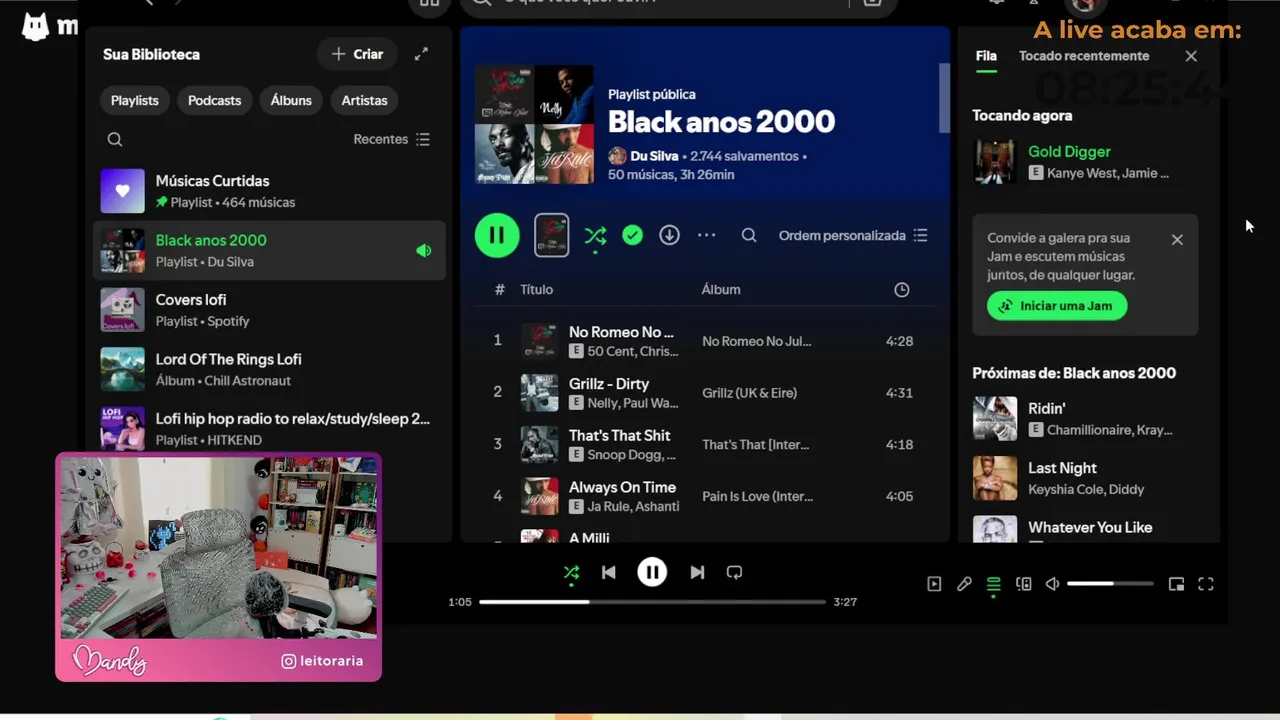The height and width of the screenshot is (720, 1280).
Task: Expand Sua Biblioteca with the arrows icon
Action: pos(421,54)
